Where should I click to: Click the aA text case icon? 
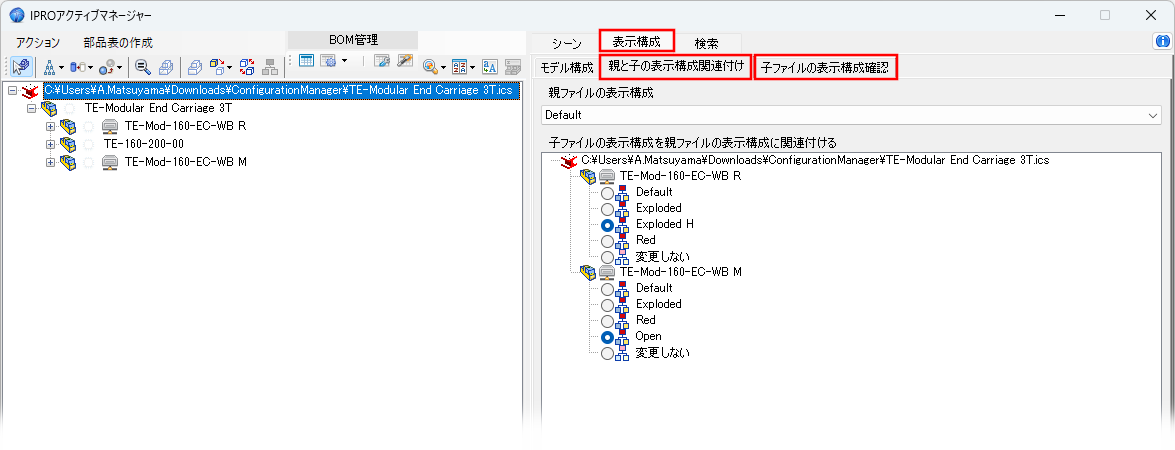coord(490,67)
